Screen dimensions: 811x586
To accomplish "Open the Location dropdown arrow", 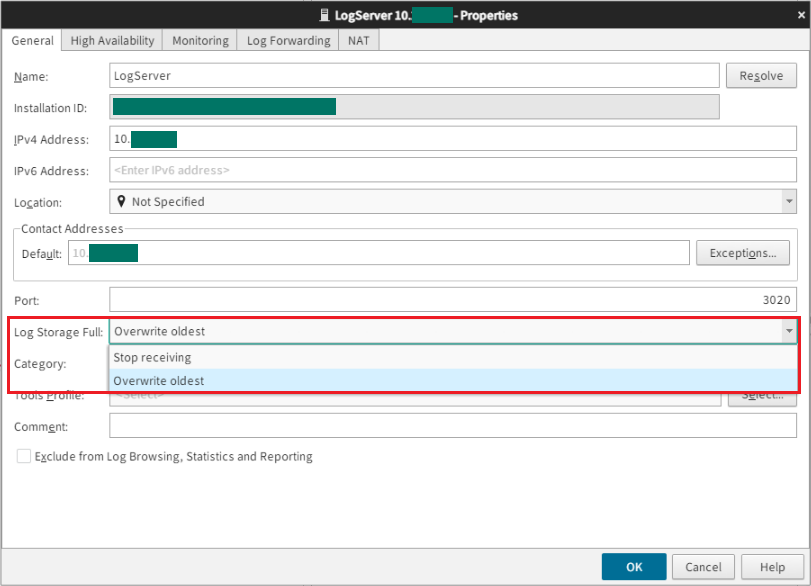I will click(788, 201).
